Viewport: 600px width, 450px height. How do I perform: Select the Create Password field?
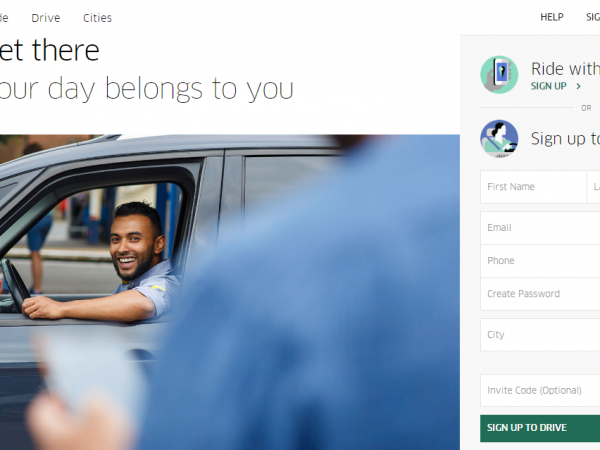540,294
